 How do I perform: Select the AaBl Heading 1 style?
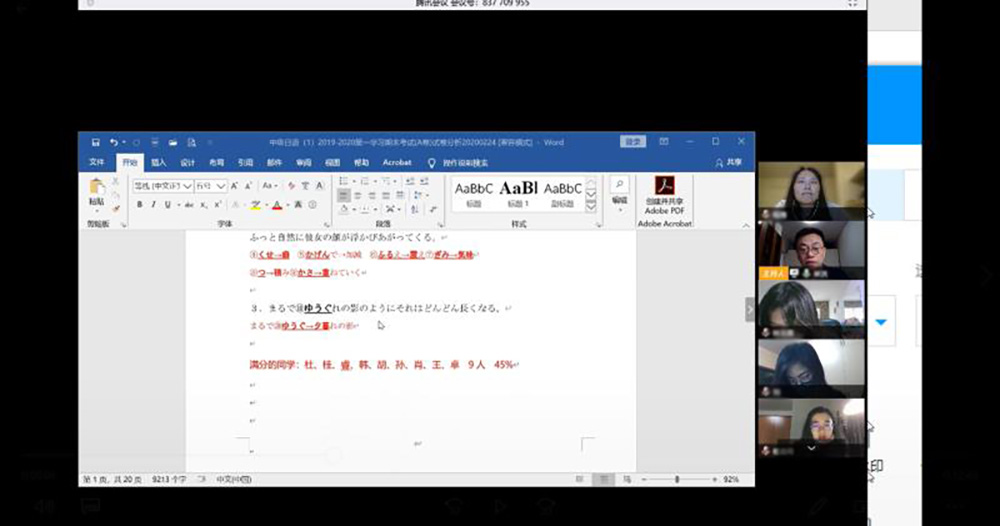(x=518, y=192)
